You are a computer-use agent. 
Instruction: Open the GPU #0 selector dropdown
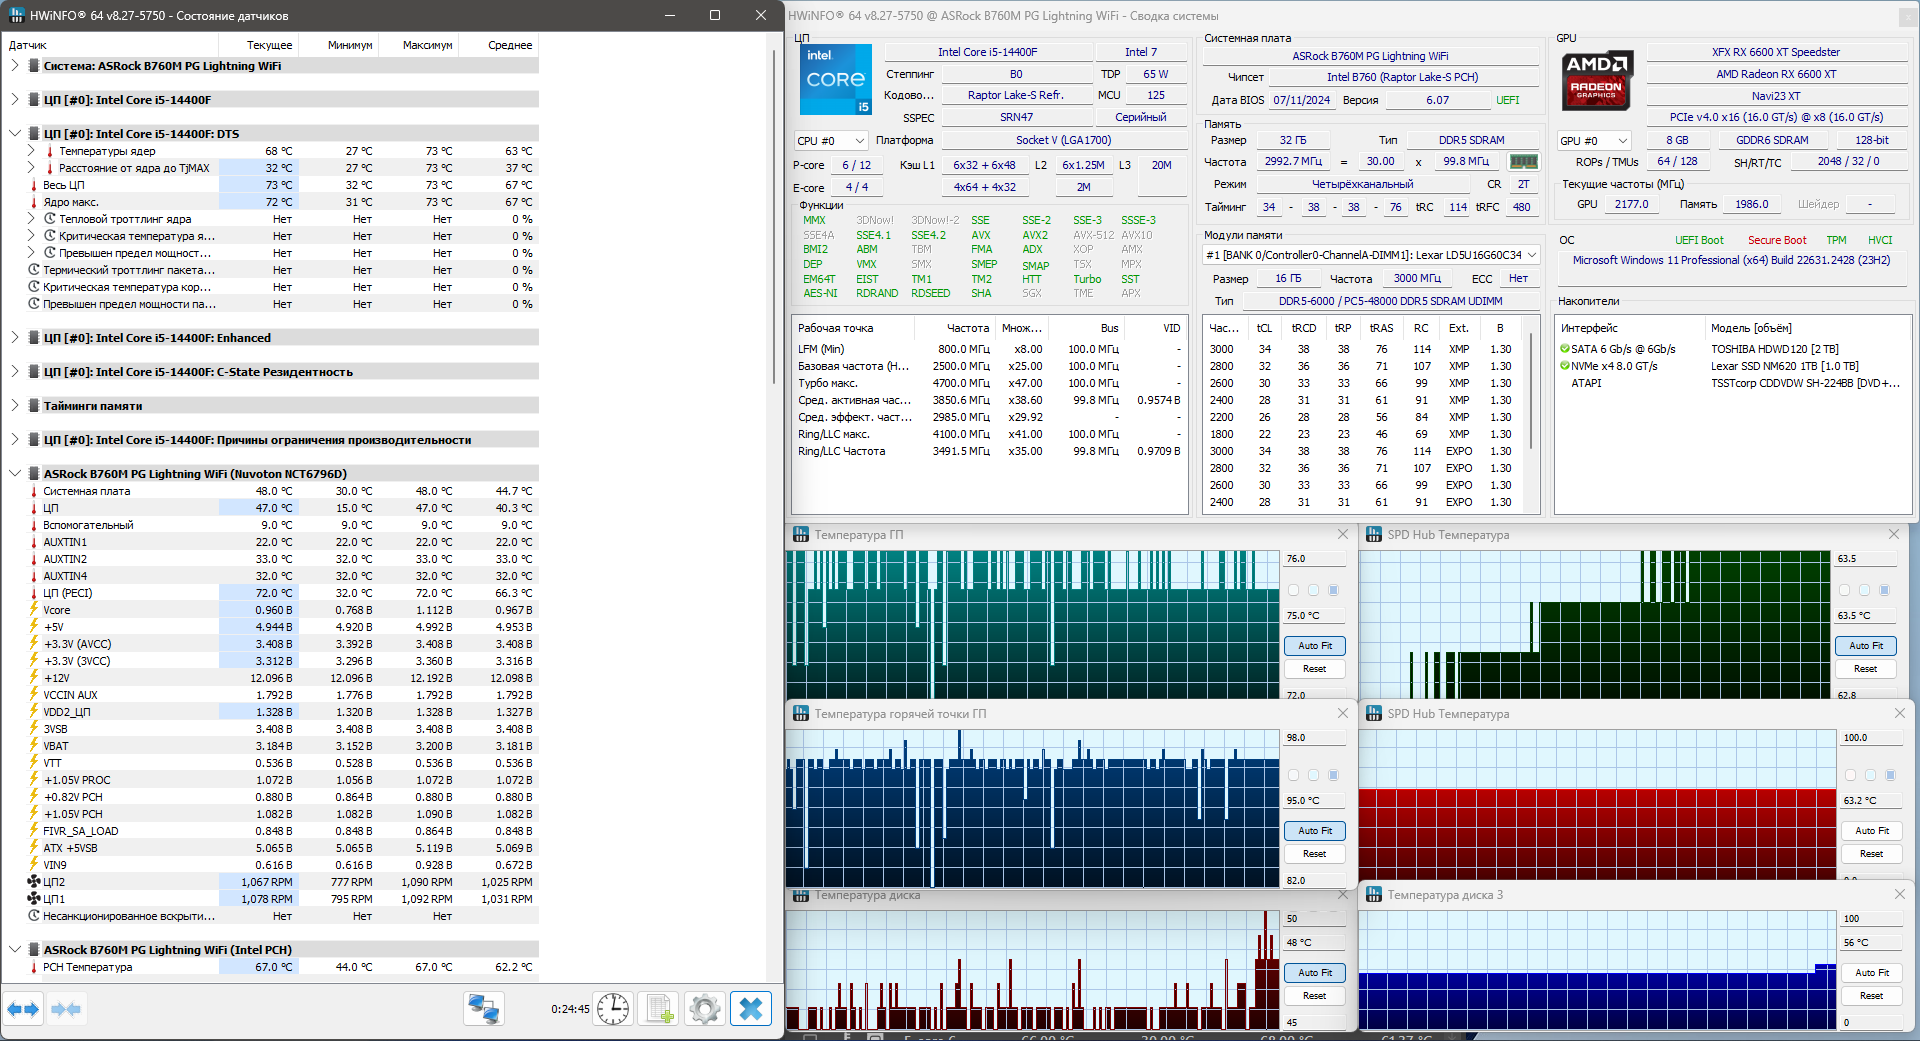click(1594, 141)
